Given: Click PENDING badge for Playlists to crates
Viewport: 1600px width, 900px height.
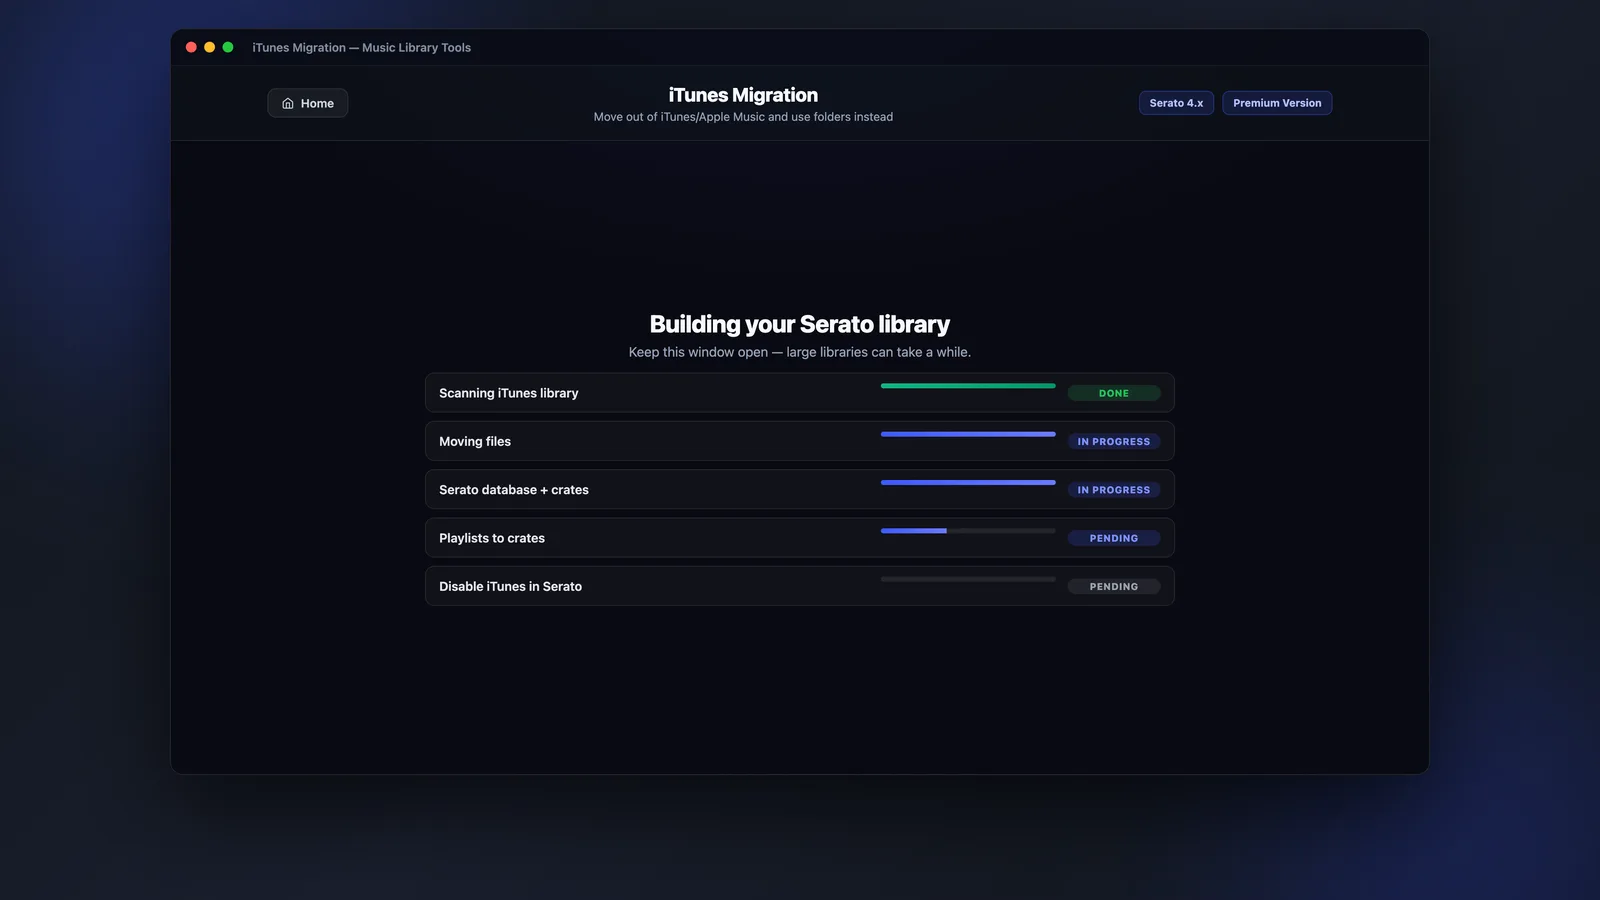Looking at the screenshot, I should click(1114, 538).
